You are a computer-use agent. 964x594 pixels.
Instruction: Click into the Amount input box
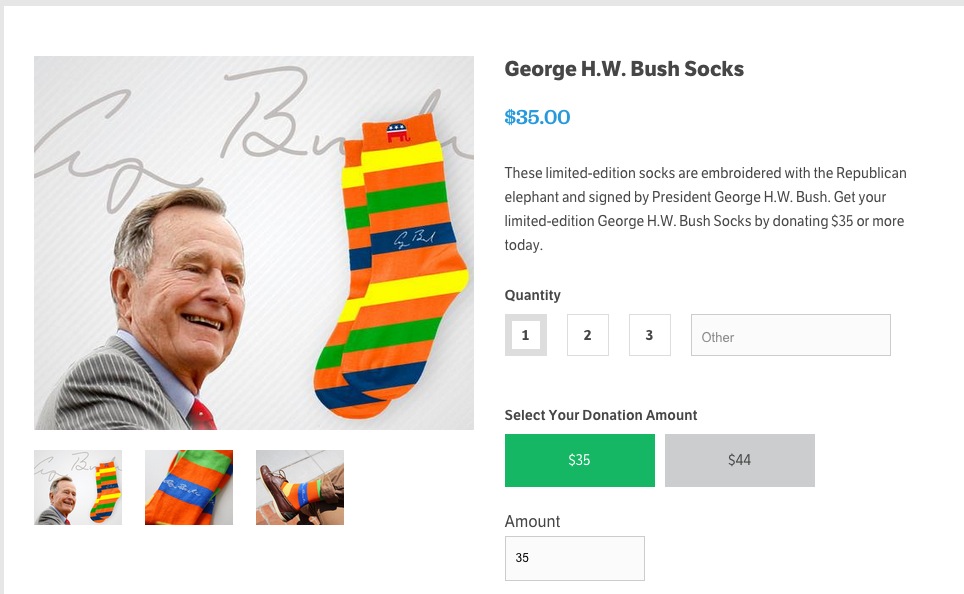pyautogui.click(x=575, y=558)
